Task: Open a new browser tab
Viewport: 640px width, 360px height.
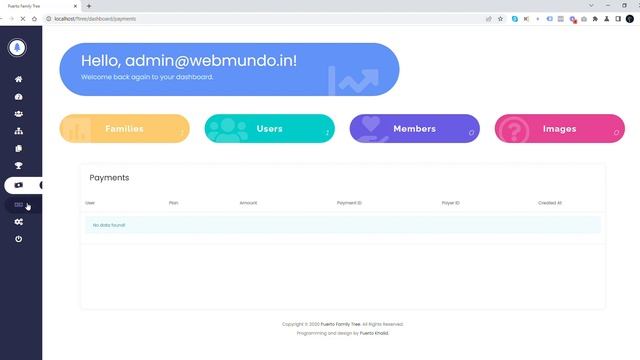Action: [89, 6]
